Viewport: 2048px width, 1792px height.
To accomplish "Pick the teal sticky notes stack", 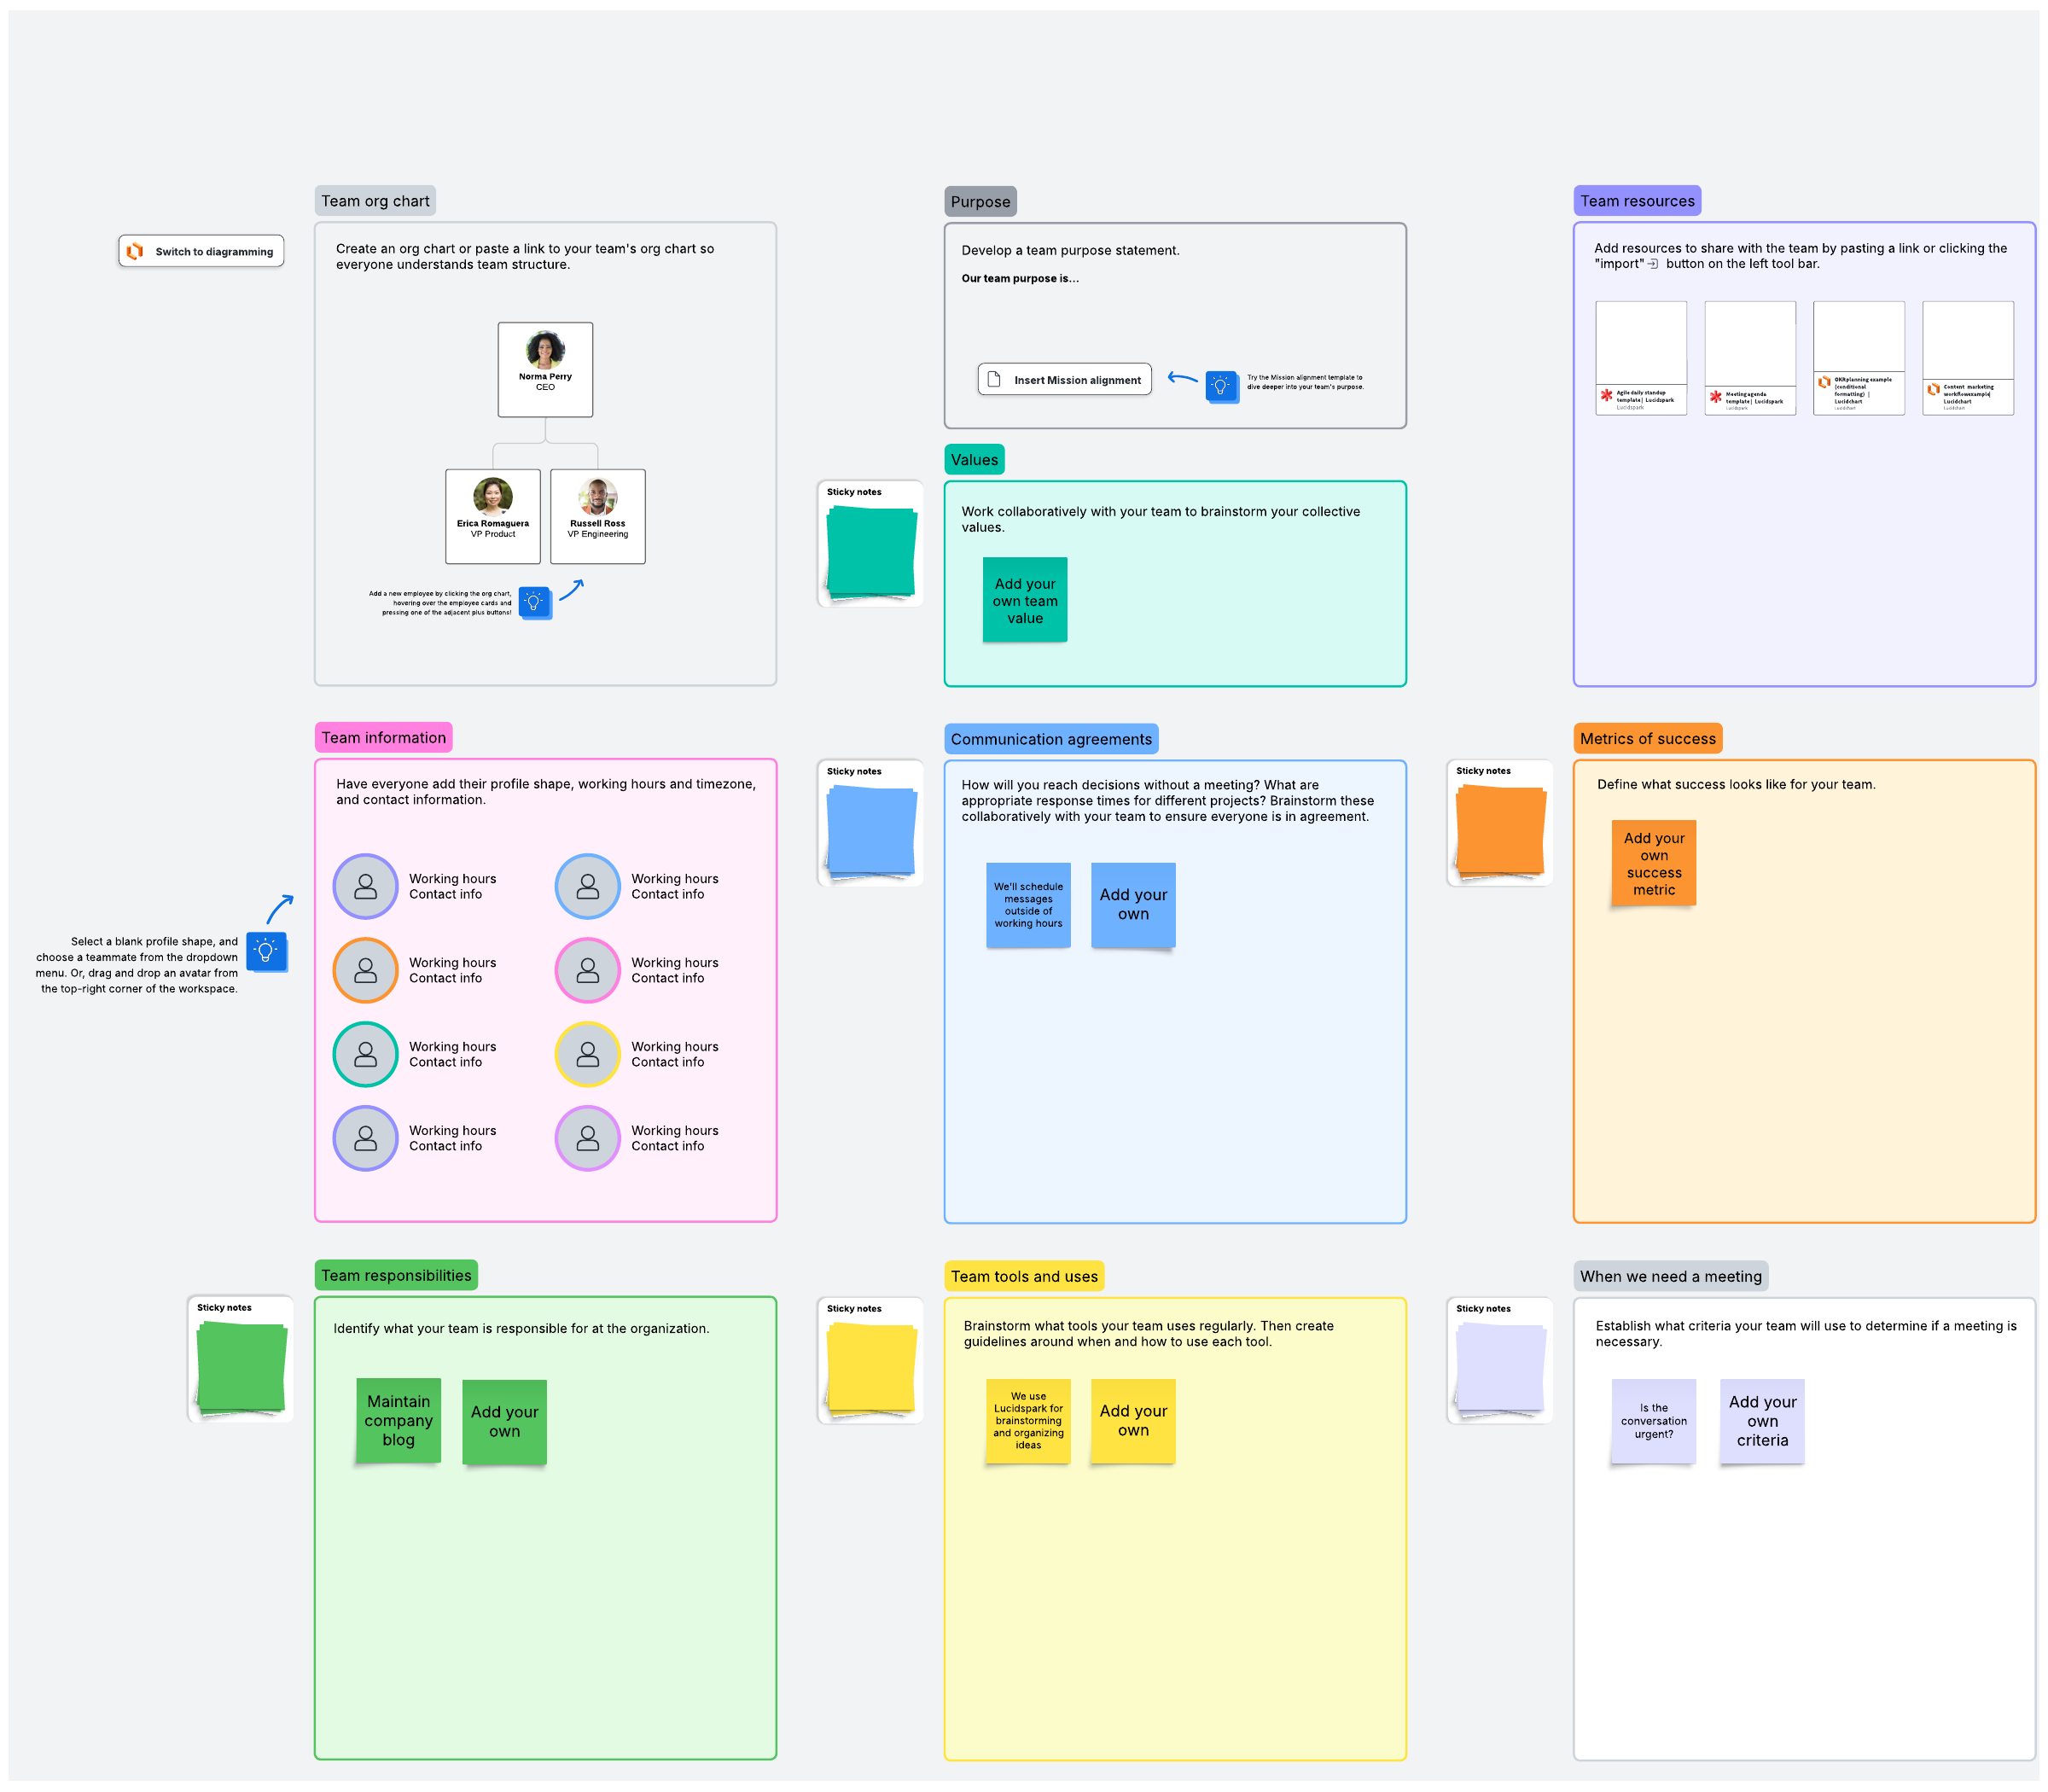I will [x=871, y=552].
